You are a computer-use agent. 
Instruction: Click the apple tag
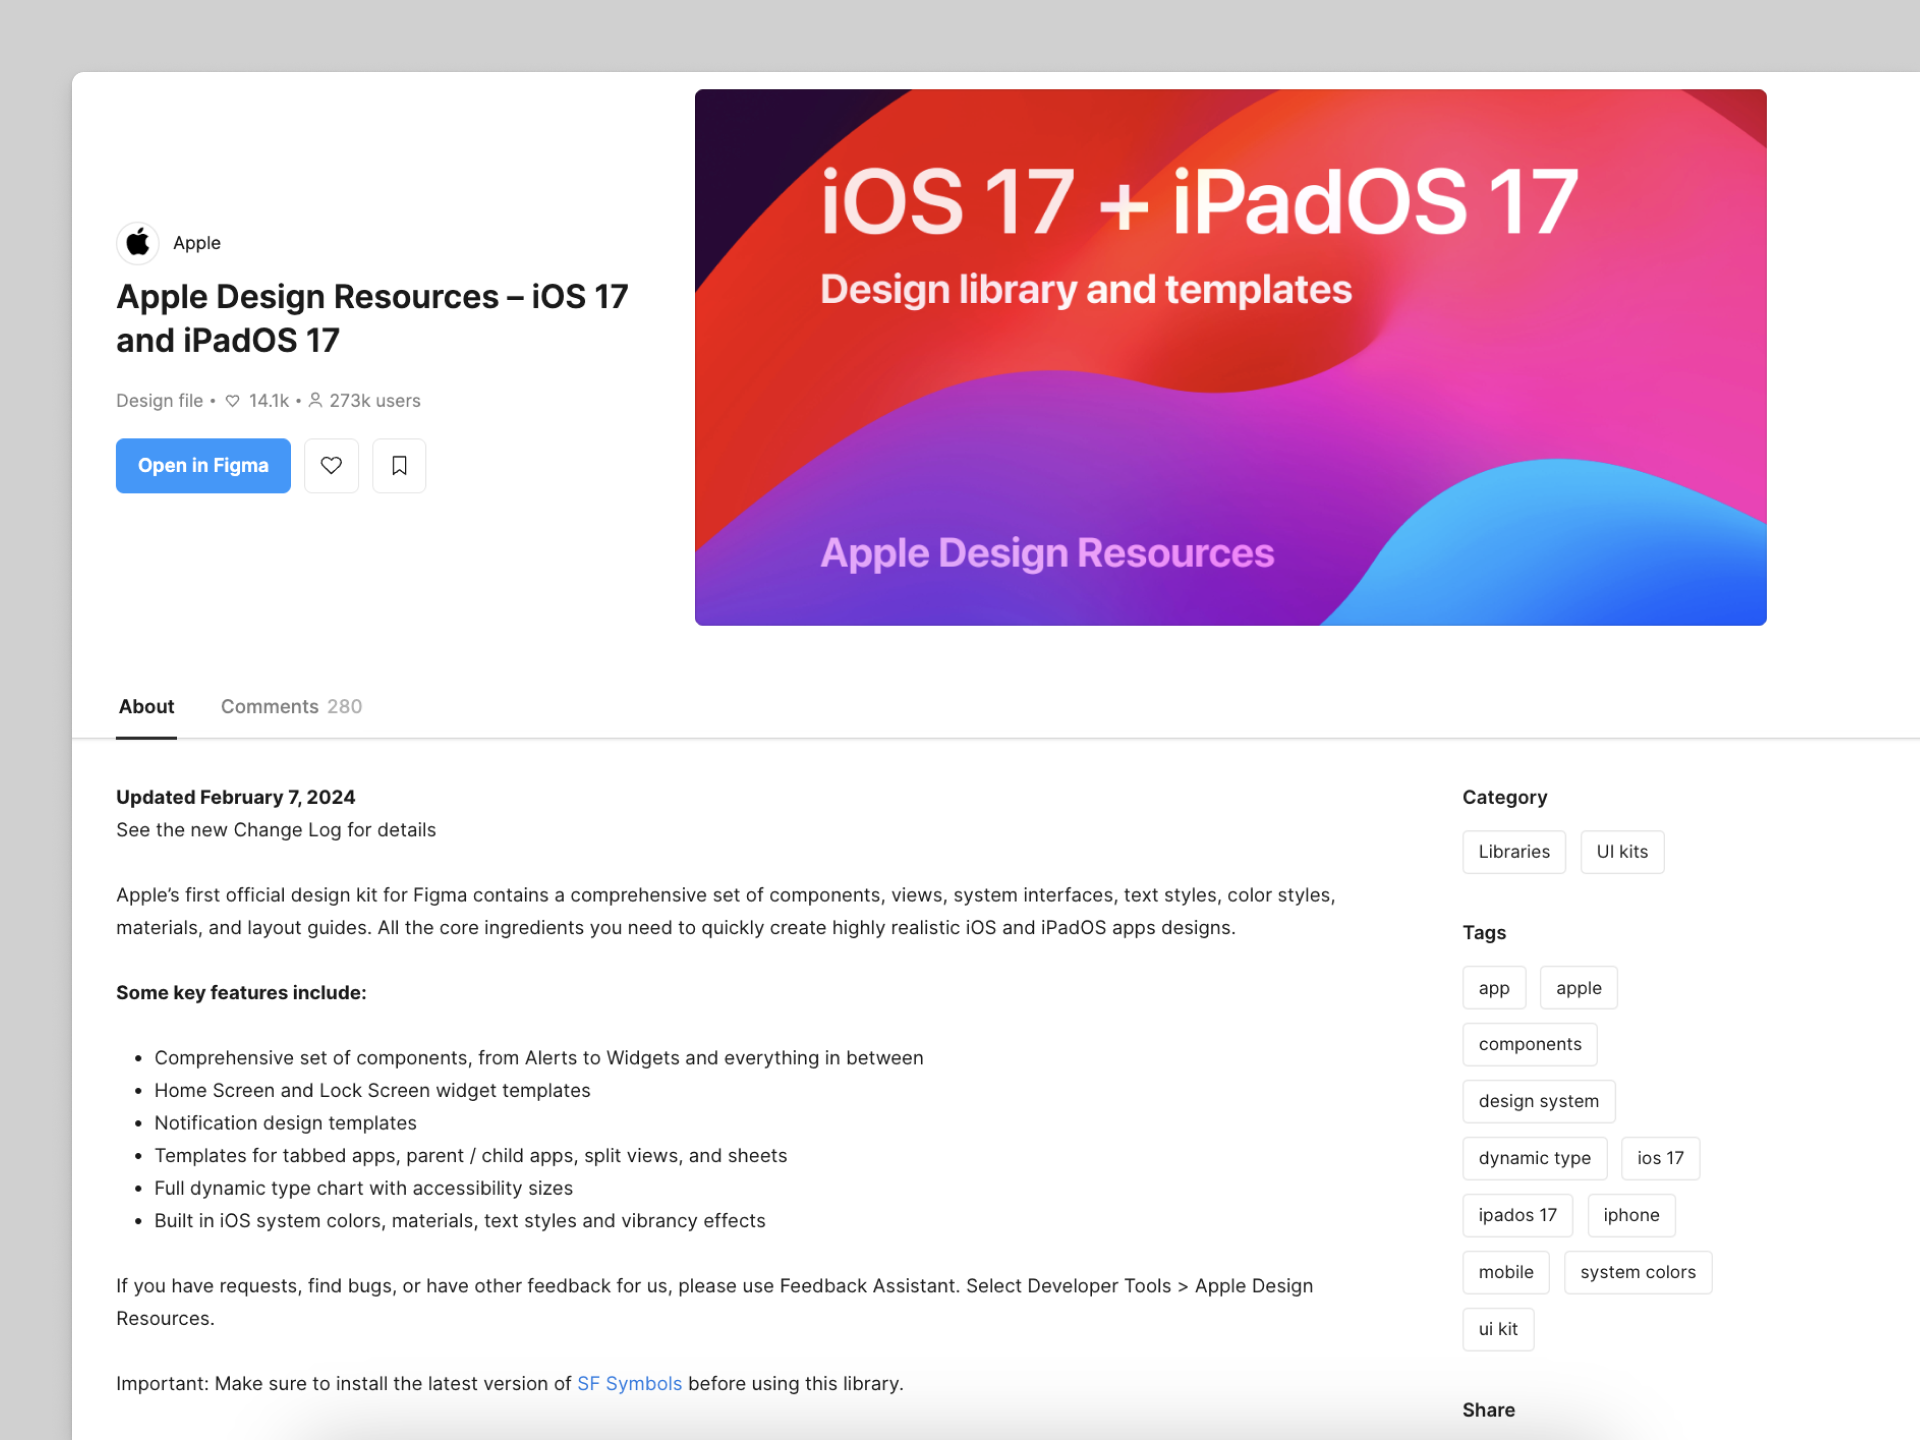click(x=1578, y=988)
